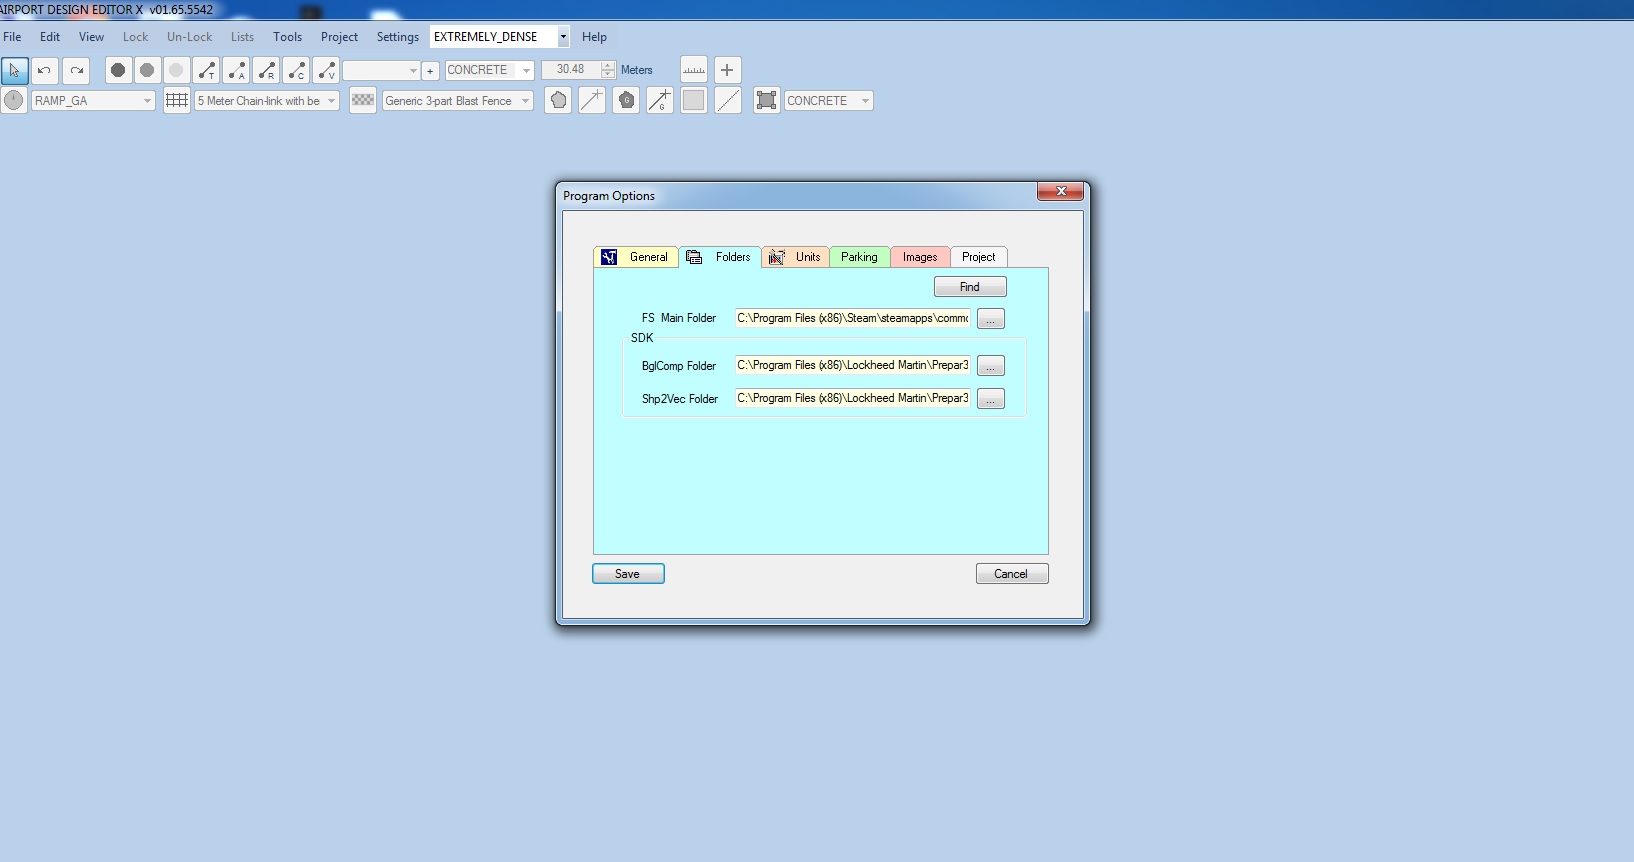Open the View menu
Screen dimensions: 1634x862
pyautogui.click(x=91, y=37)
